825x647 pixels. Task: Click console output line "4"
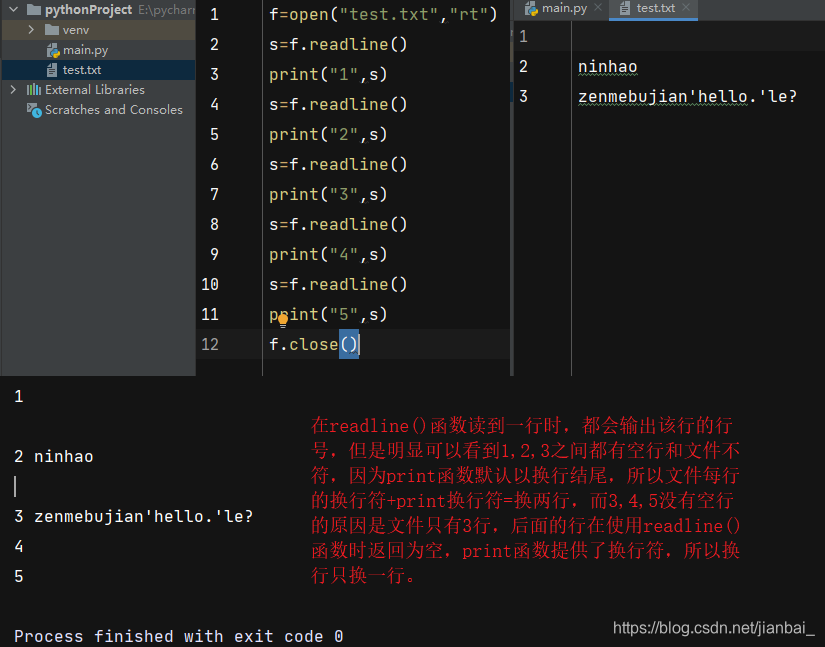(19, 547)
